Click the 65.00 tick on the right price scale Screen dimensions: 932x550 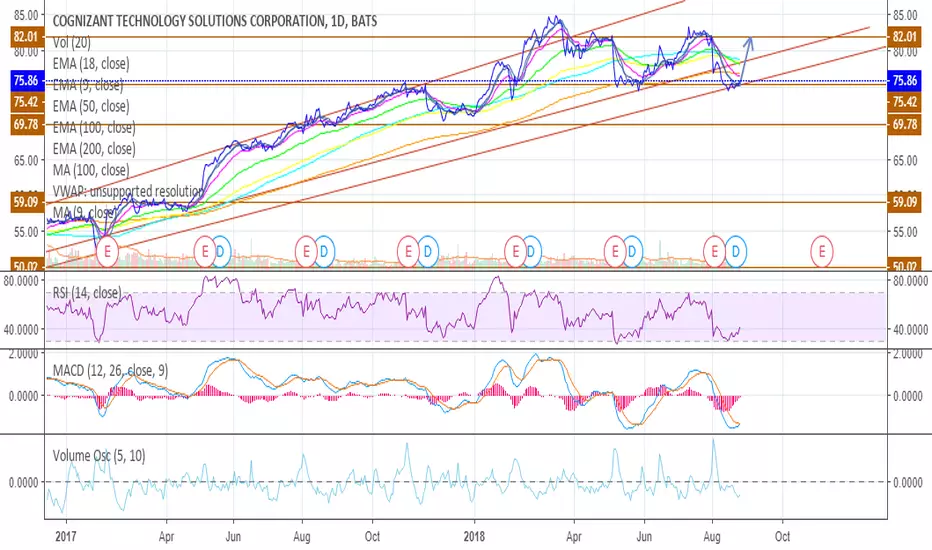click(x=906, y=161)
